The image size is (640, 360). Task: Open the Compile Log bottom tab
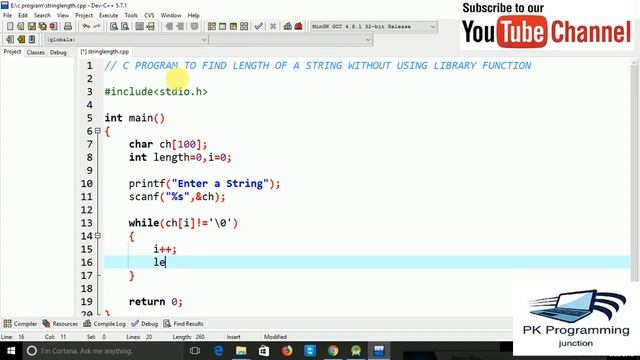104,324
